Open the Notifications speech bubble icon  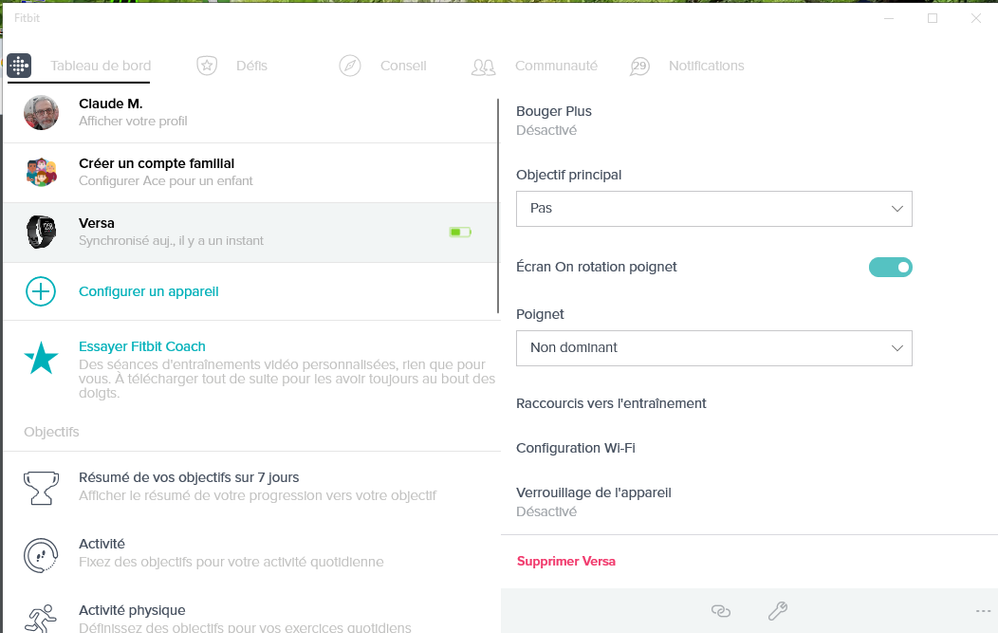click(x=640, y=66)
